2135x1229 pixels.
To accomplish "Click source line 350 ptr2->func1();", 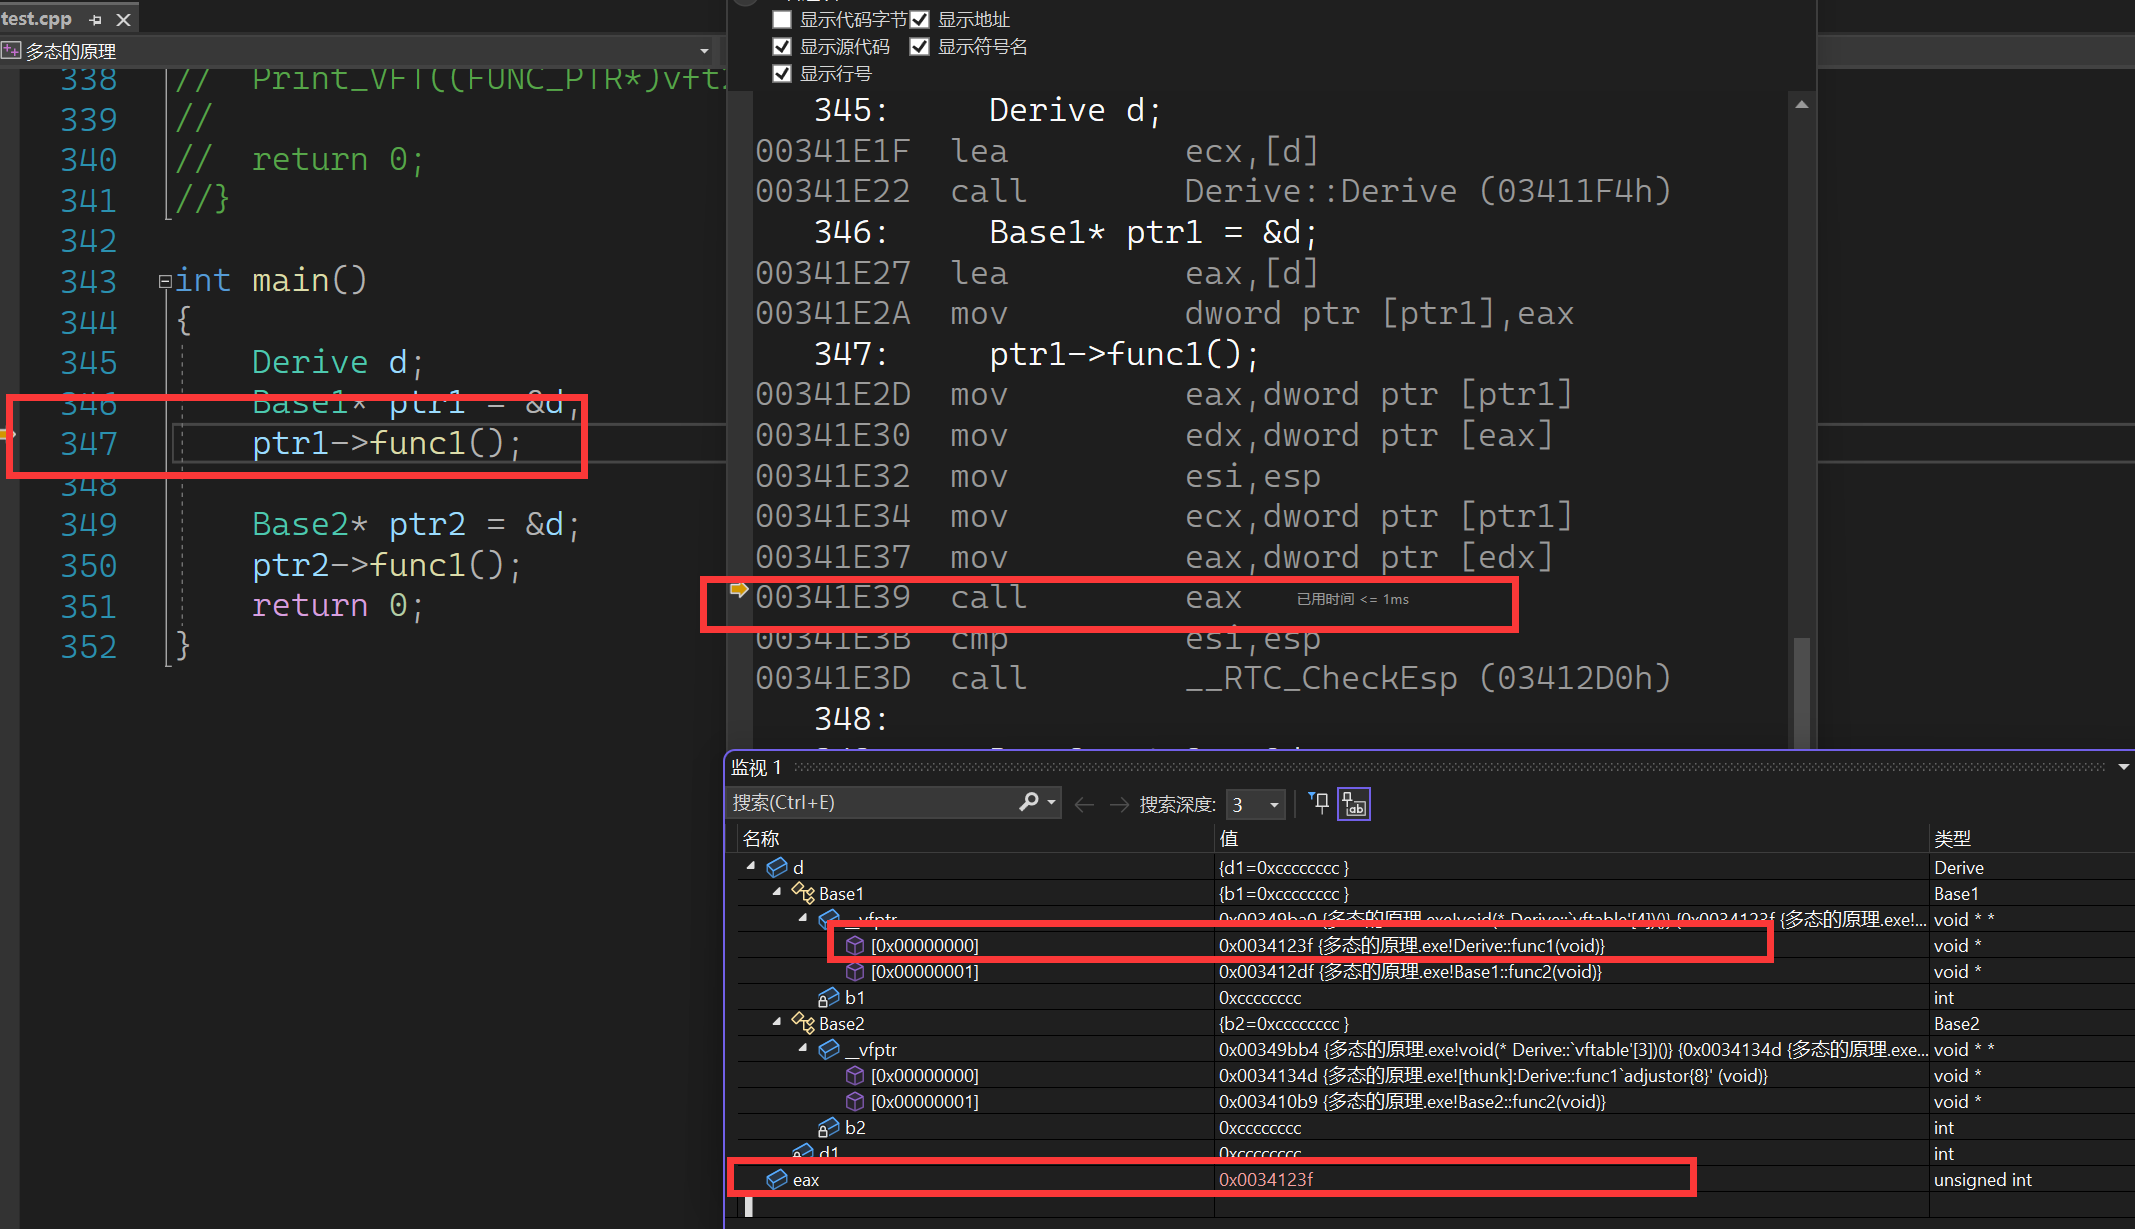I will [x=386, y=565].
